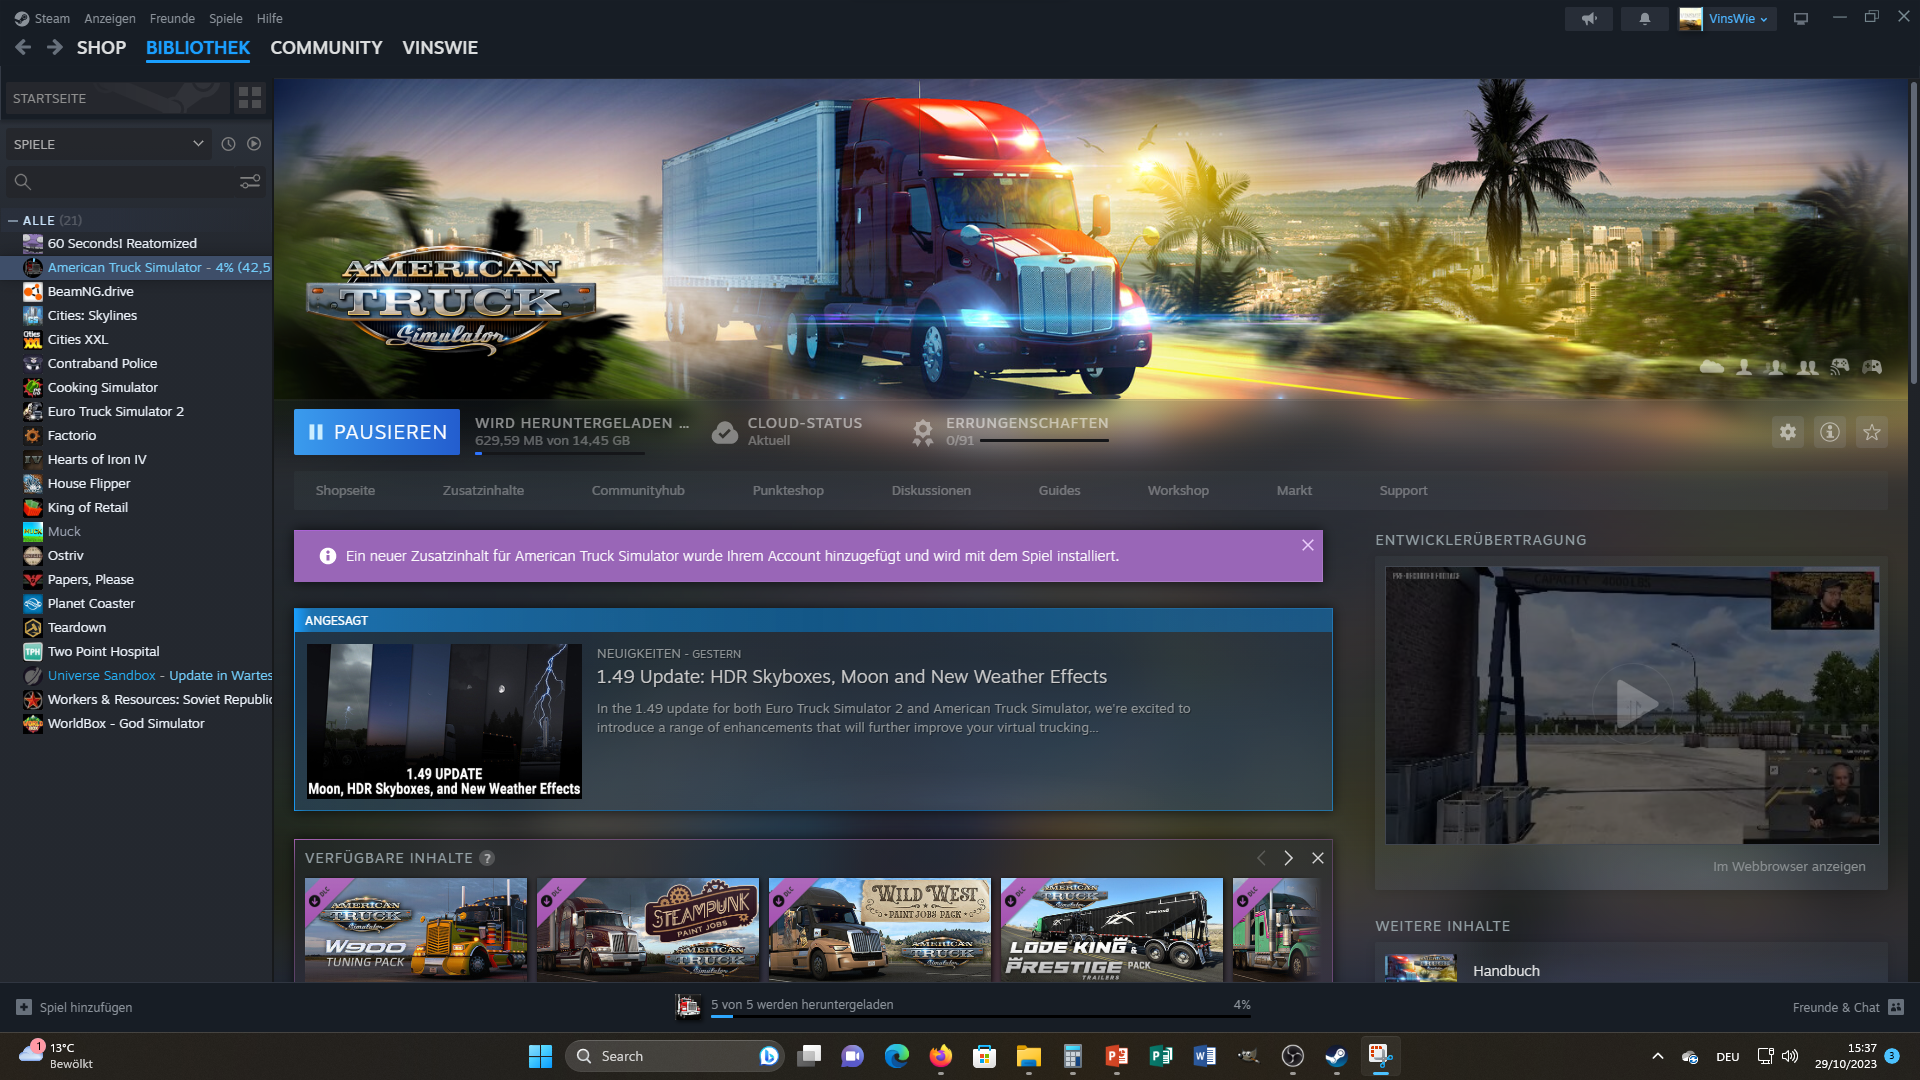Open advanced filter settings icon

pos(250,181)
